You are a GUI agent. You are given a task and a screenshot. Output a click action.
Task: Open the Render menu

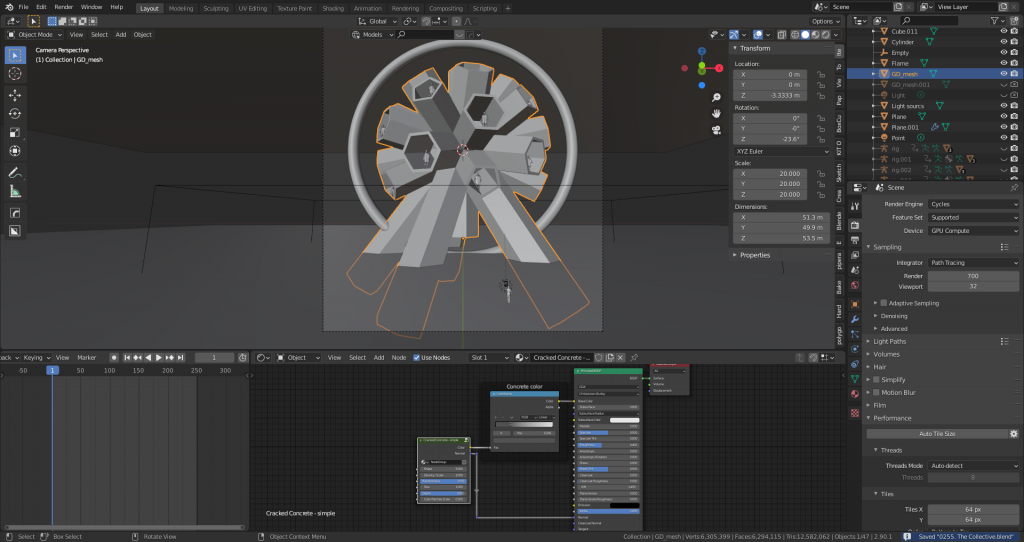point(63,7)
